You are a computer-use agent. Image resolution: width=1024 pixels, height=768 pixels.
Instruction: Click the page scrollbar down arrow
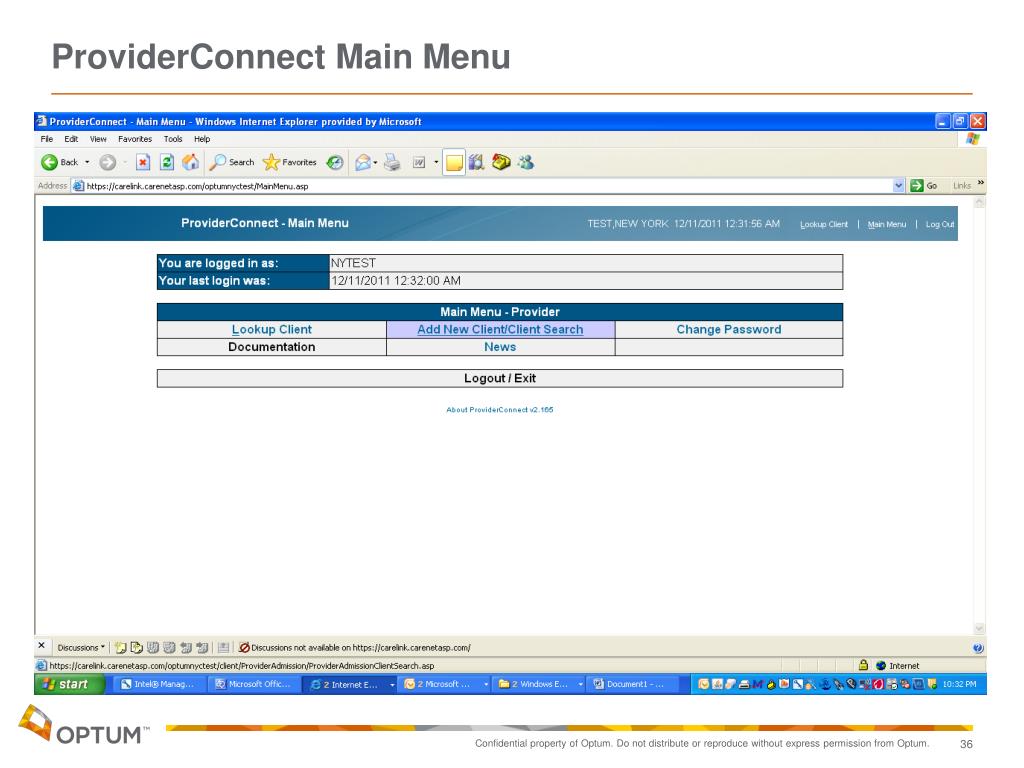[979, 628]
